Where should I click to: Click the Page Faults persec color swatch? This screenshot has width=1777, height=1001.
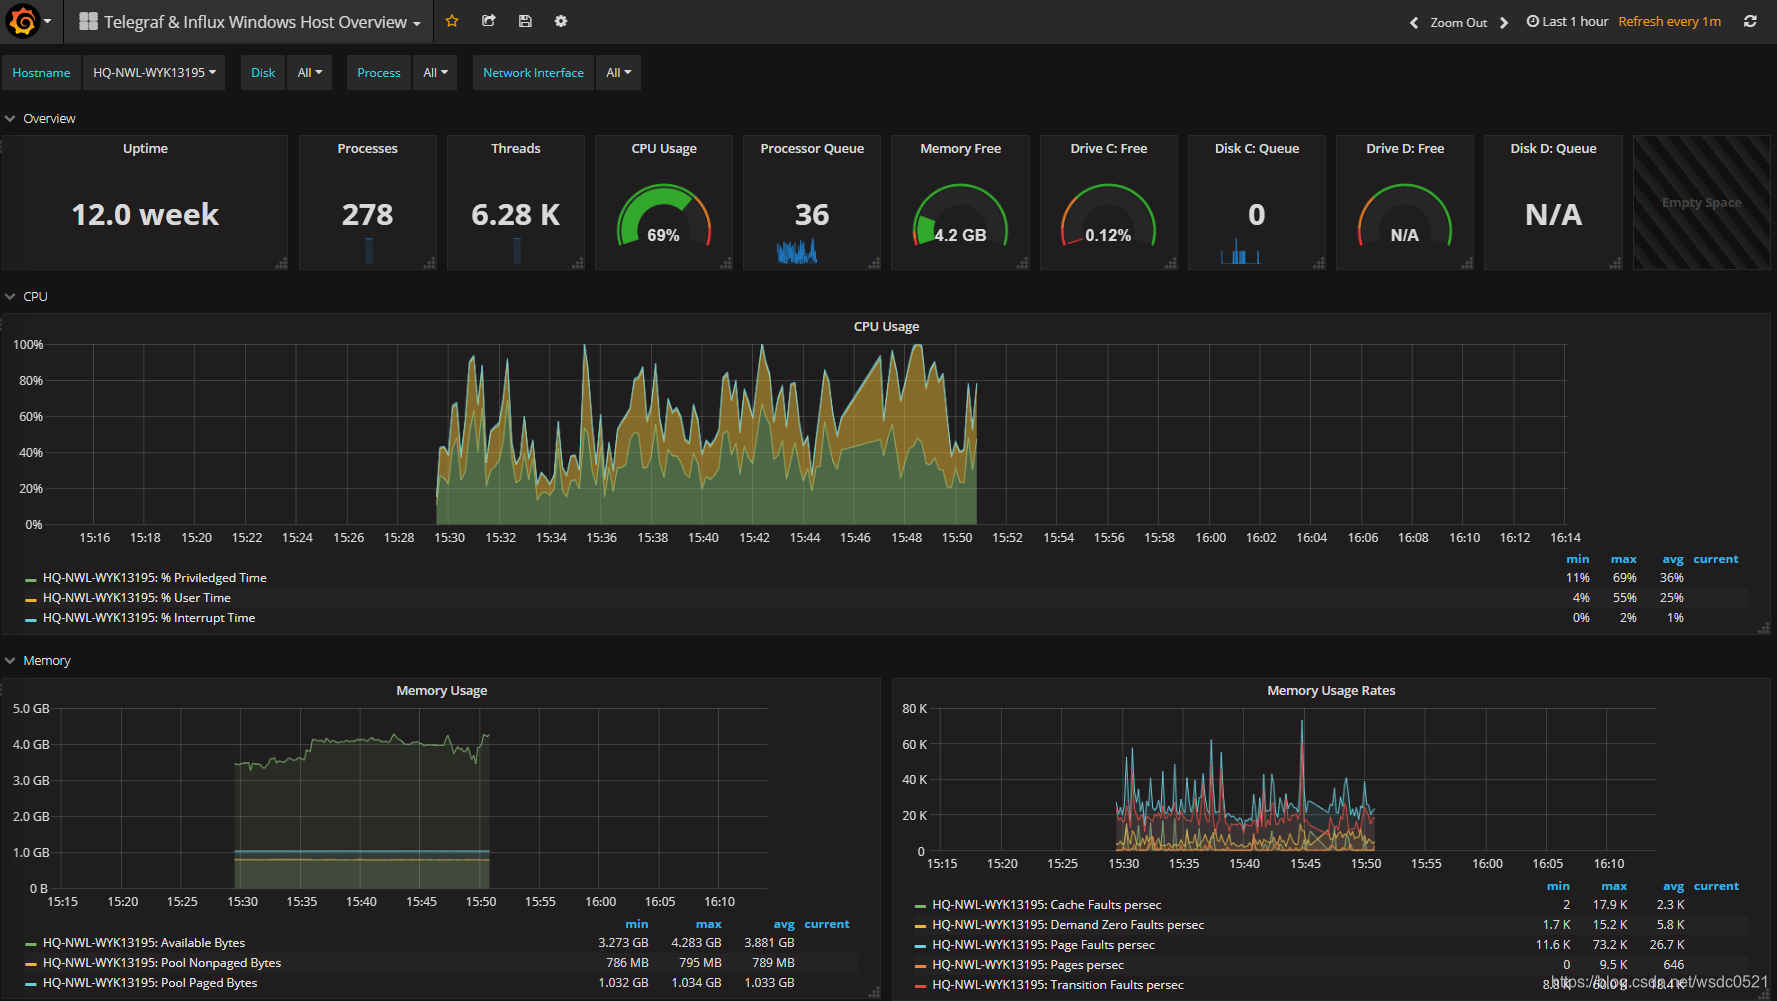click(920, 945)
